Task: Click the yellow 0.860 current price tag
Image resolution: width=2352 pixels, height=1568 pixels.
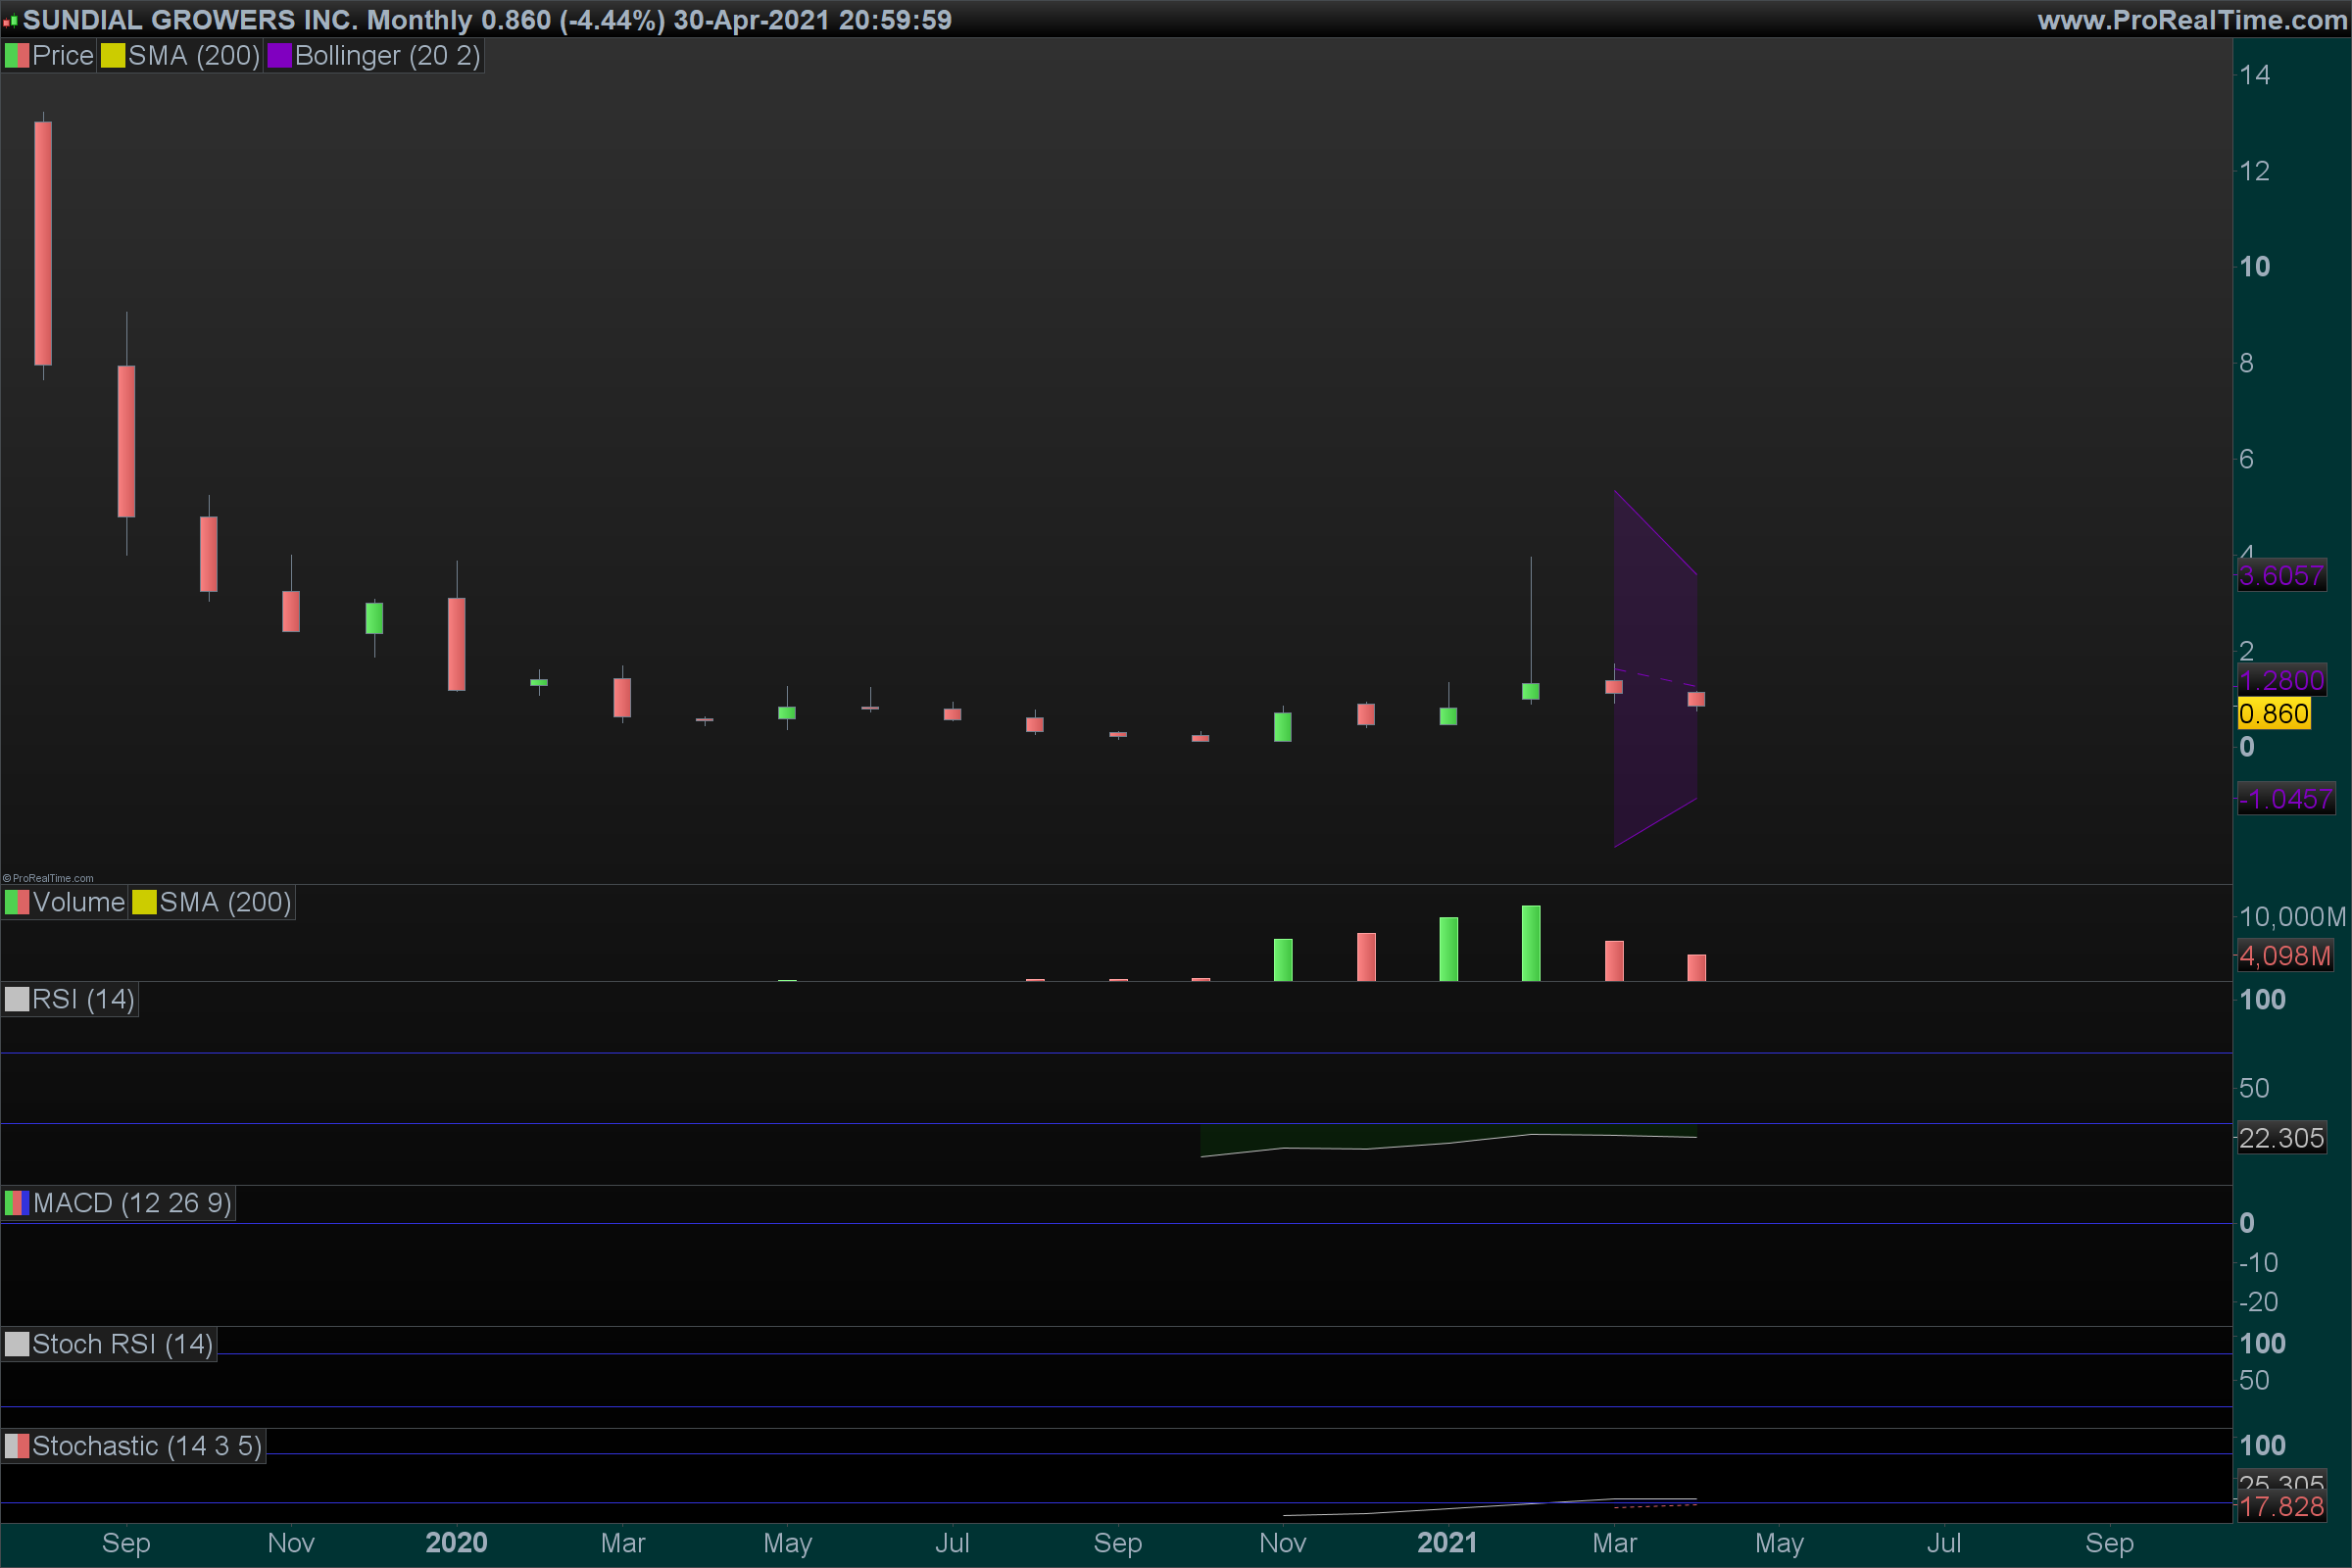Action: [2273, 714]
